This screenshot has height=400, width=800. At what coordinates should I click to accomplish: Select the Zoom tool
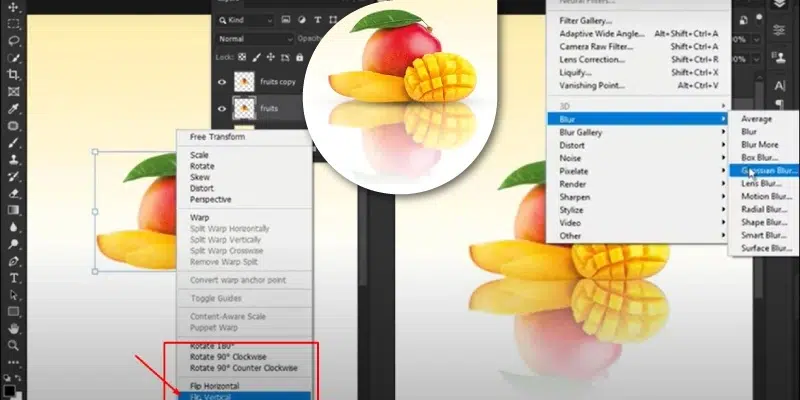(13, 345)
